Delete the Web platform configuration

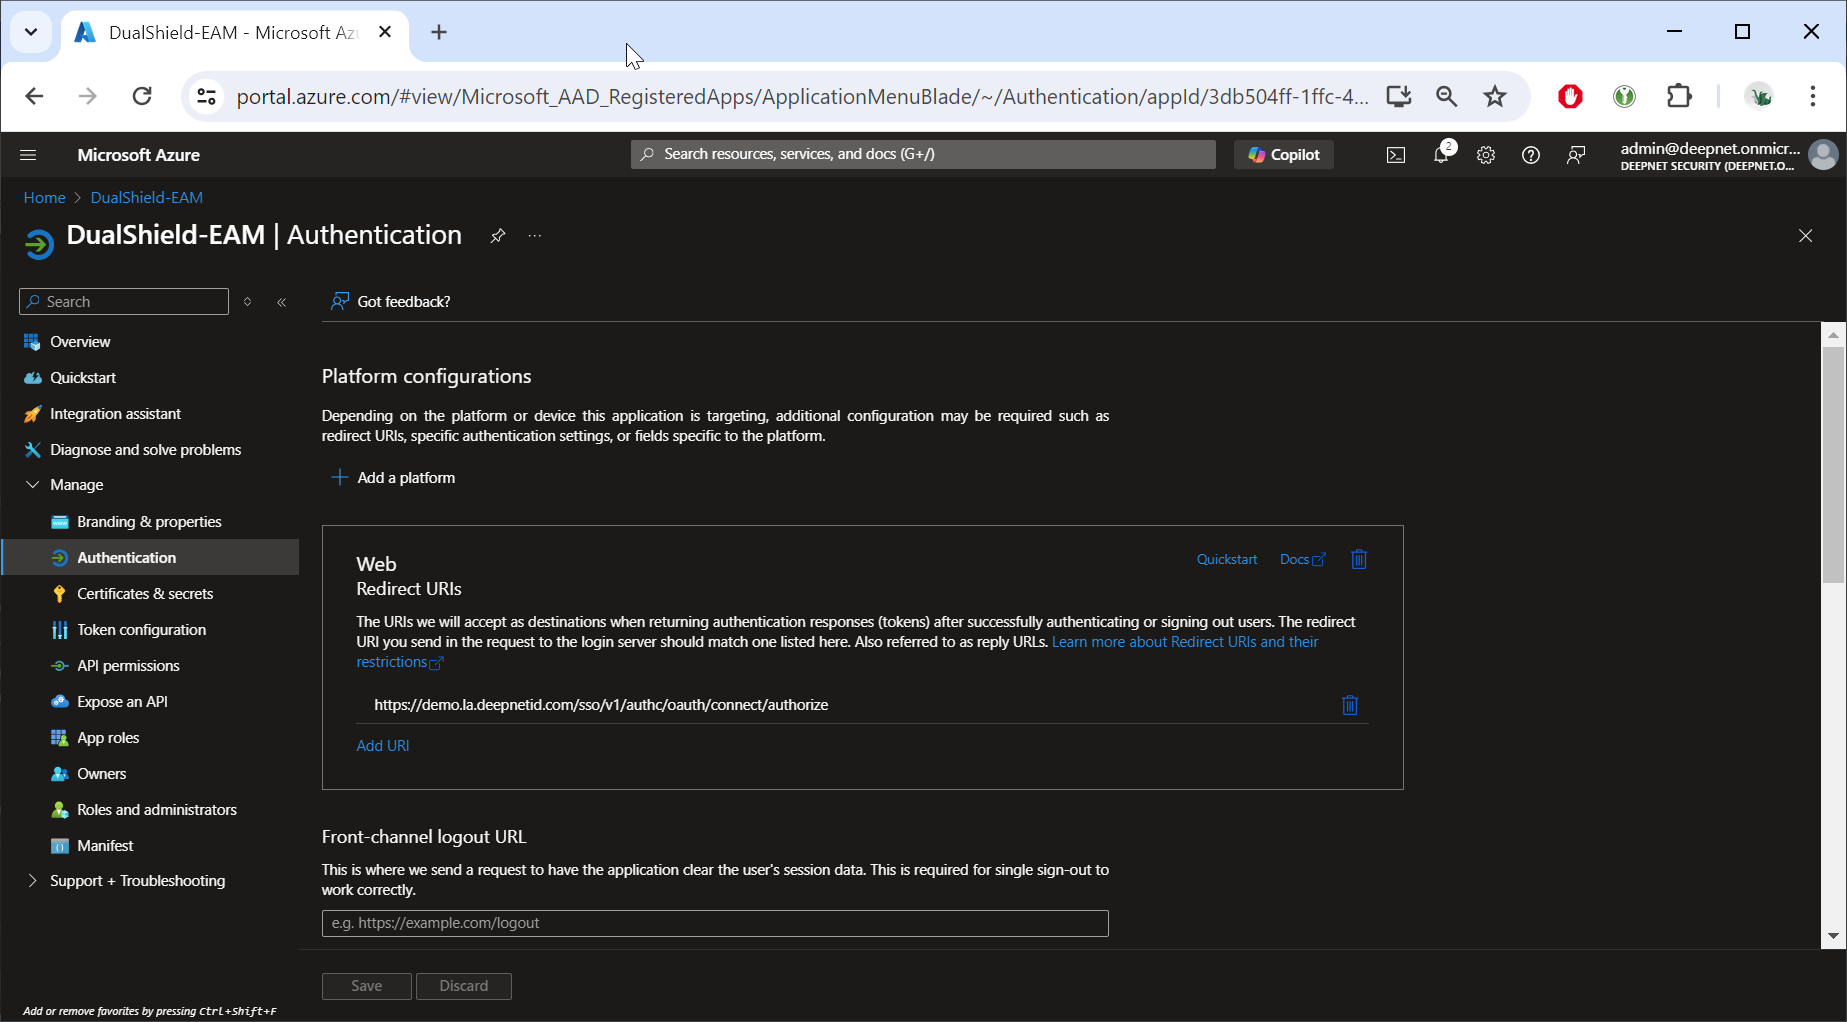(1358, 559)
